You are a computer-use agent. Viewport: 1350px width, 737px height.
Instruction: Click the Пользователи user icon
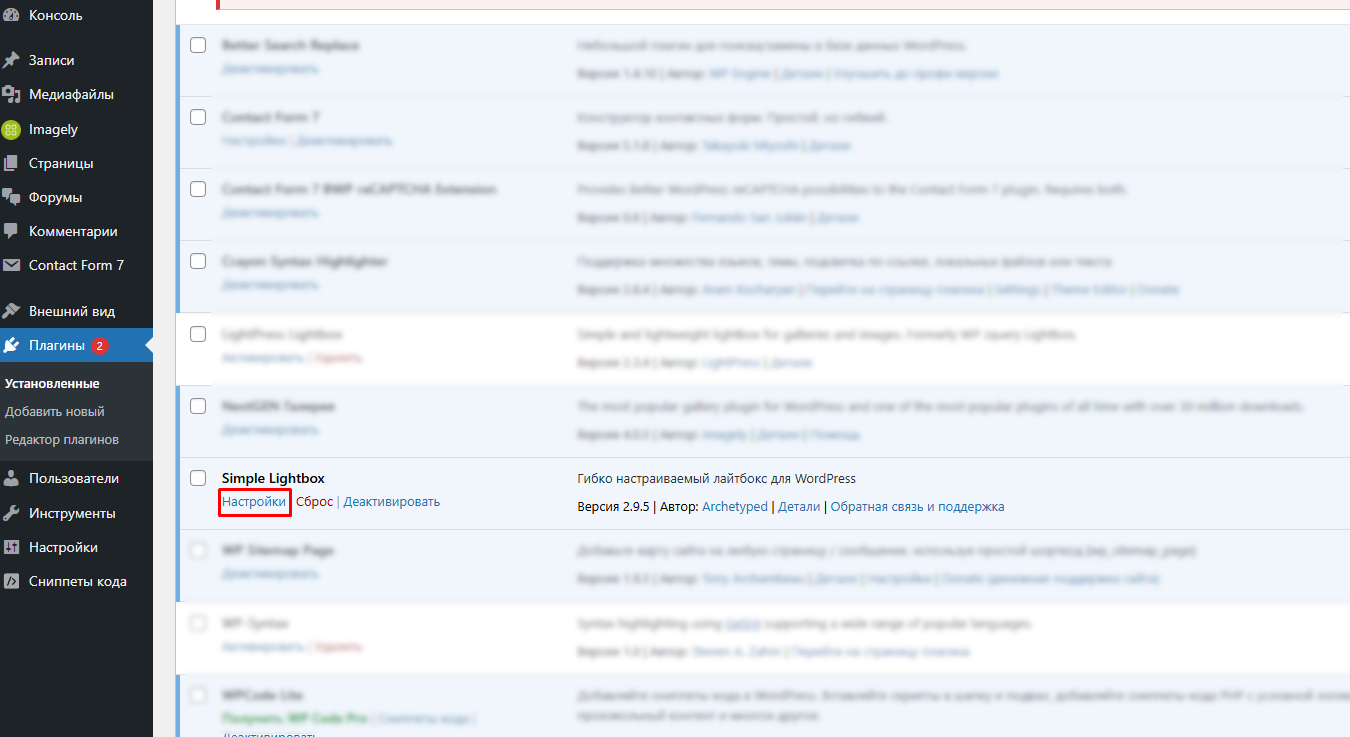[x=12, y=478]
